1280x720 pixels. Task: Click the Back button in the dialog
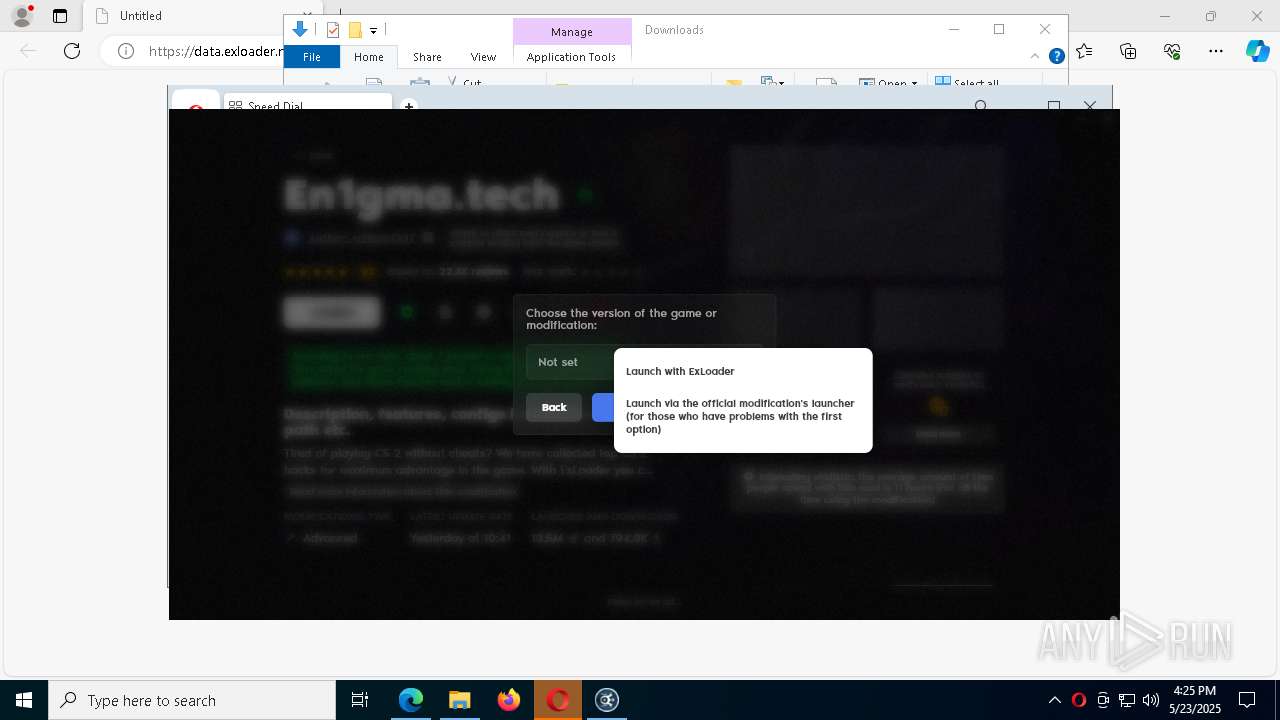pos(554,407)
